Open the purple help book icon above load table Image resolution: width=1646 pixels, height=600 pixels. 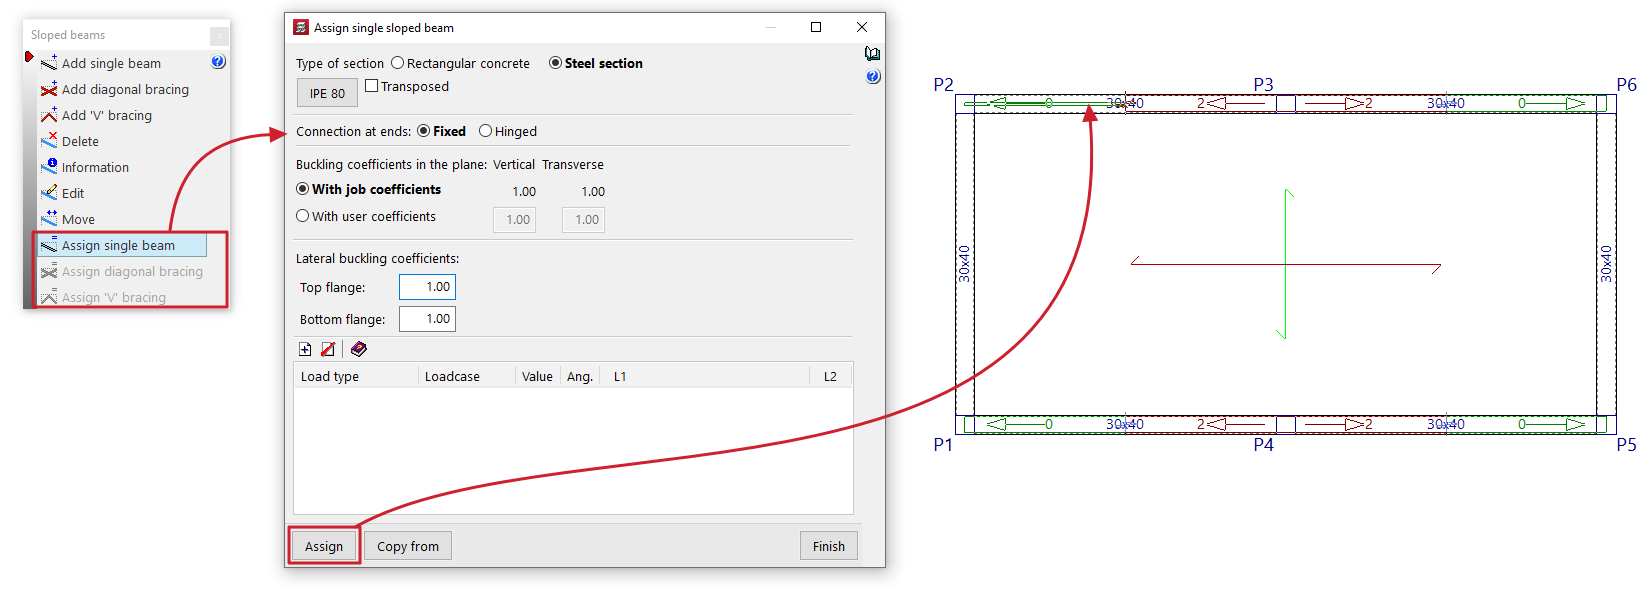(359, 349)
